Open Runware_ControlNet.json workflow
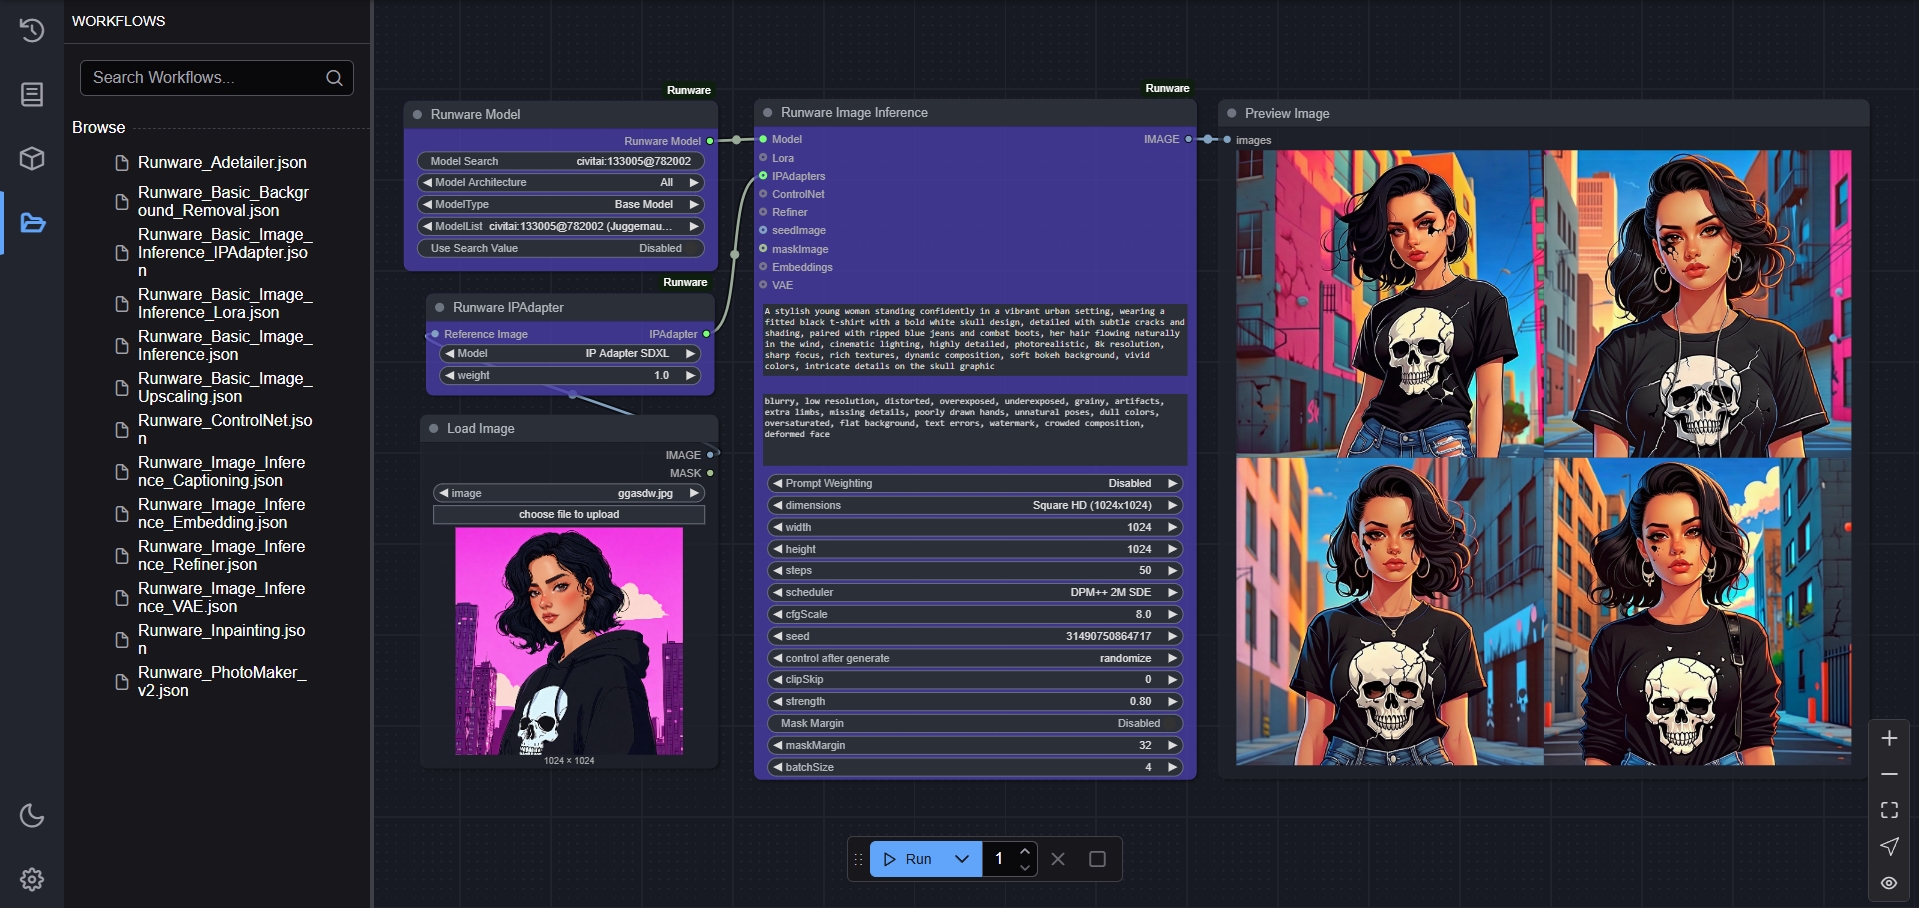1919x908 pixels. pos(225,429)
